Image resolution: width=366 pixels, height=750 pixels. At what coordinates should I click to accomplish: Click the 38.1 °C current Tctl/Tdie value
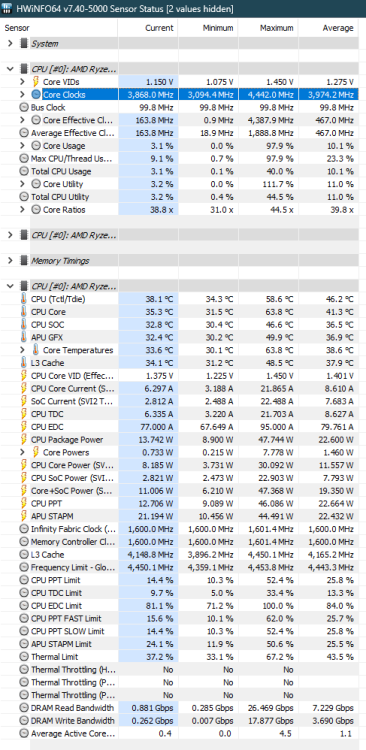pos(159,299)
